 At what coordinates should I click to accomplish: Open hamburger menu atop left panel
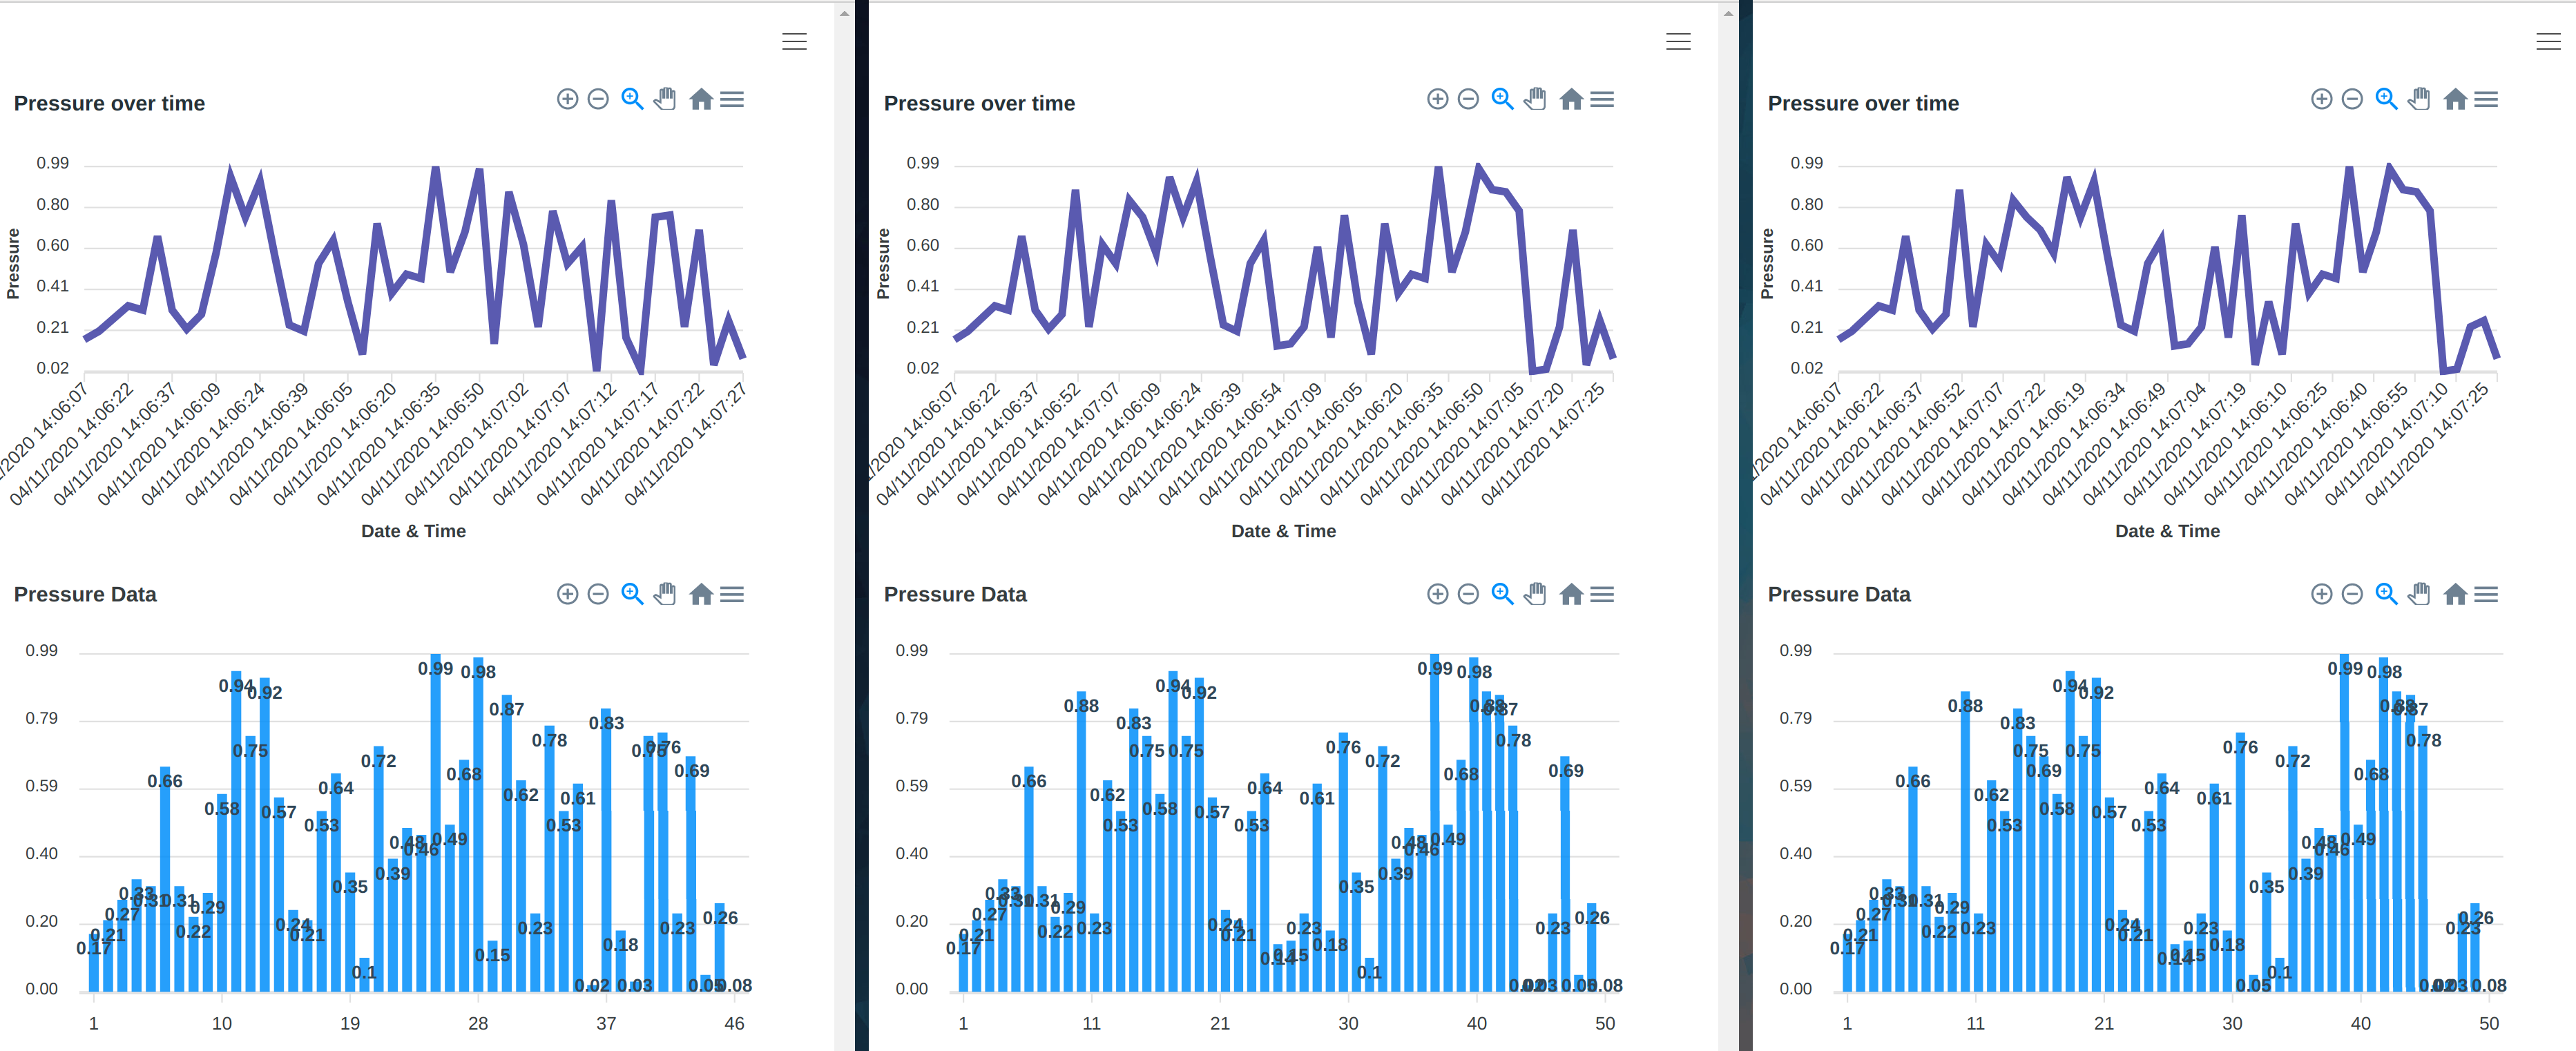pyautogui.click(x=794, y=42)
